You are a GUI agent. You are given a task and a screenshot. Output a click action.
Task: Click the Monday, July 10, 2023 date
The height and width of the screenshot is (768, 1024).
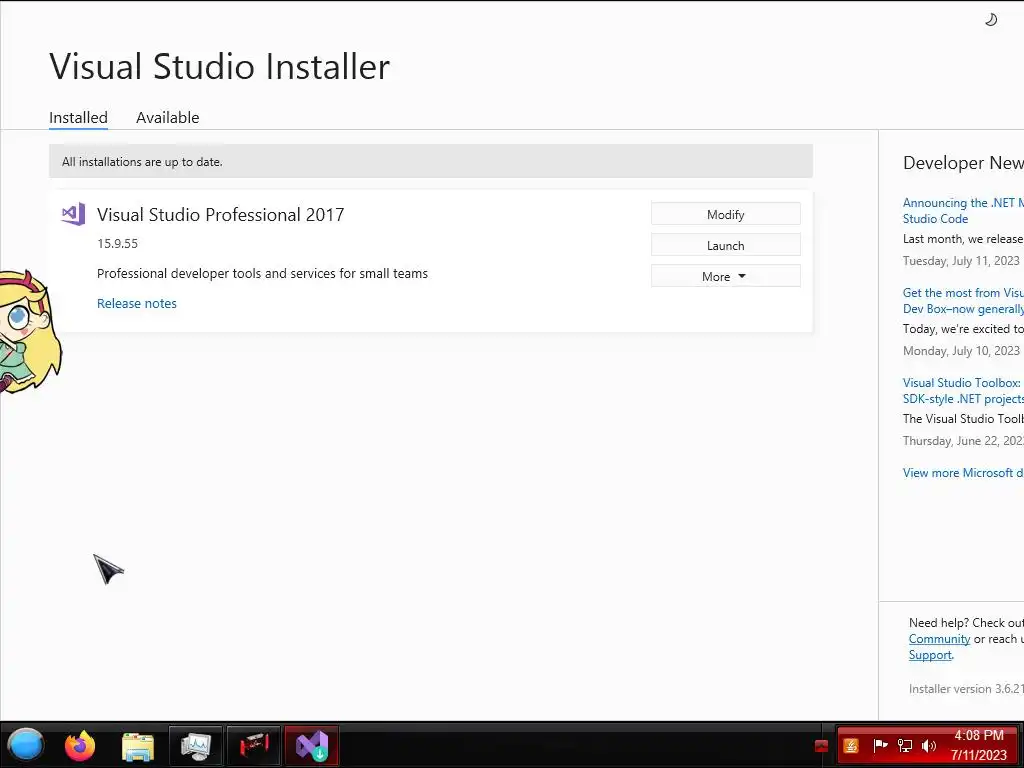961,351
